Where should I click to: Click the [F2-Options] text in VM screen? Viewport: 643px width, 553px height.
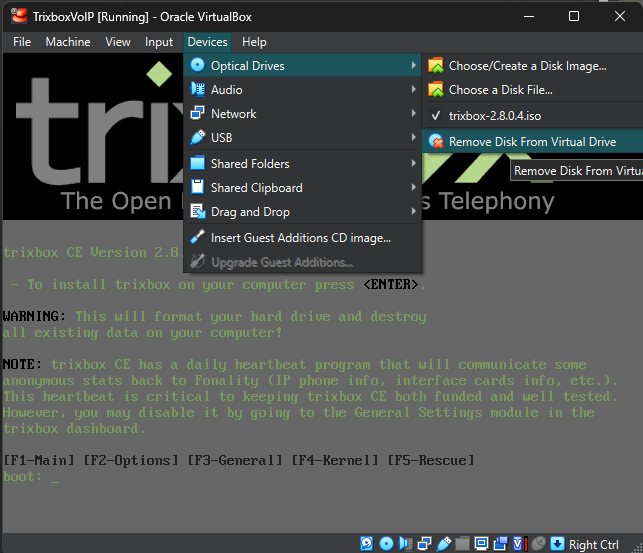(x=131, y=460)
